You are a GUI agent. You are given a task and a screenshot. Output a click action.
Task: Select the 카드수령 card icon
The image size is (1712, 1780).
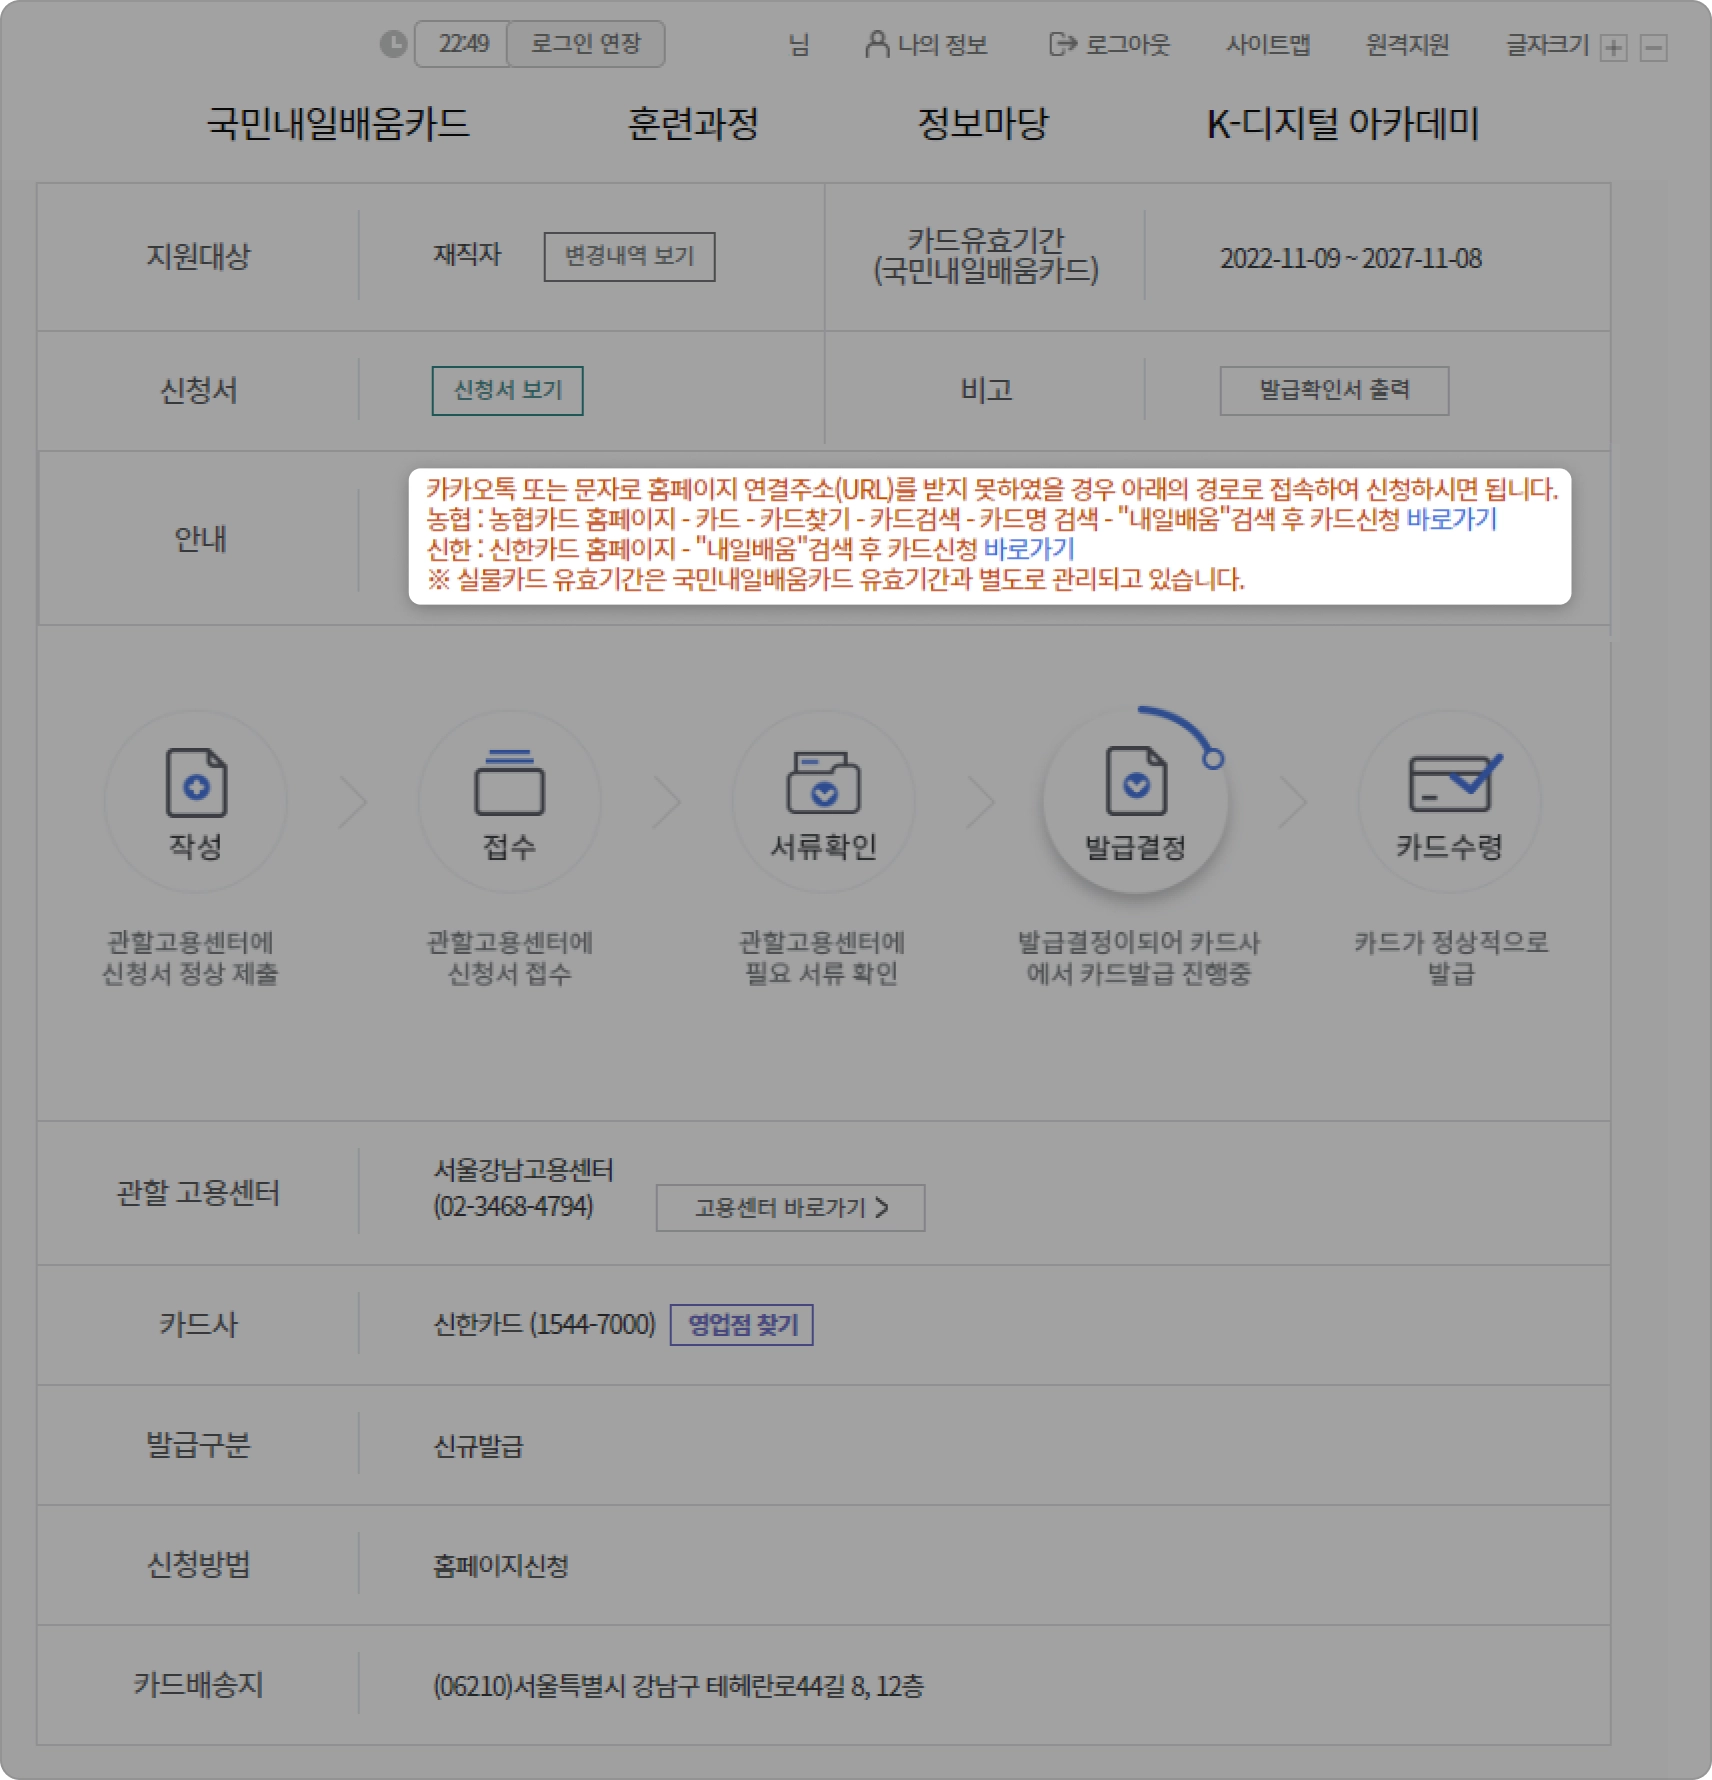(1453, 782)
